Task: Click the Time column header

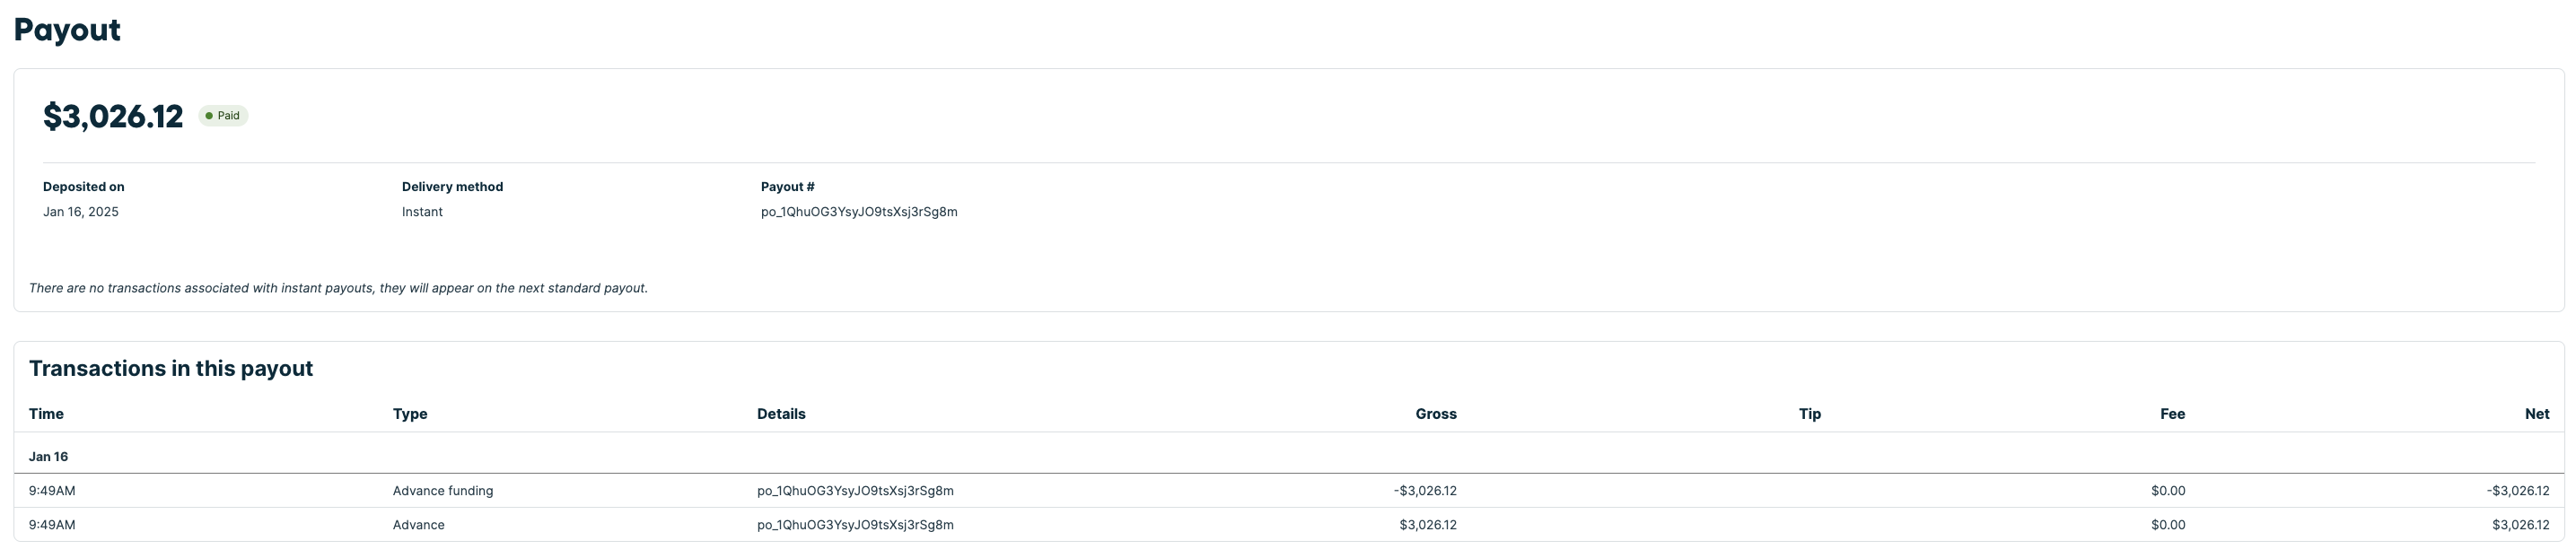Action: point(46,414)
